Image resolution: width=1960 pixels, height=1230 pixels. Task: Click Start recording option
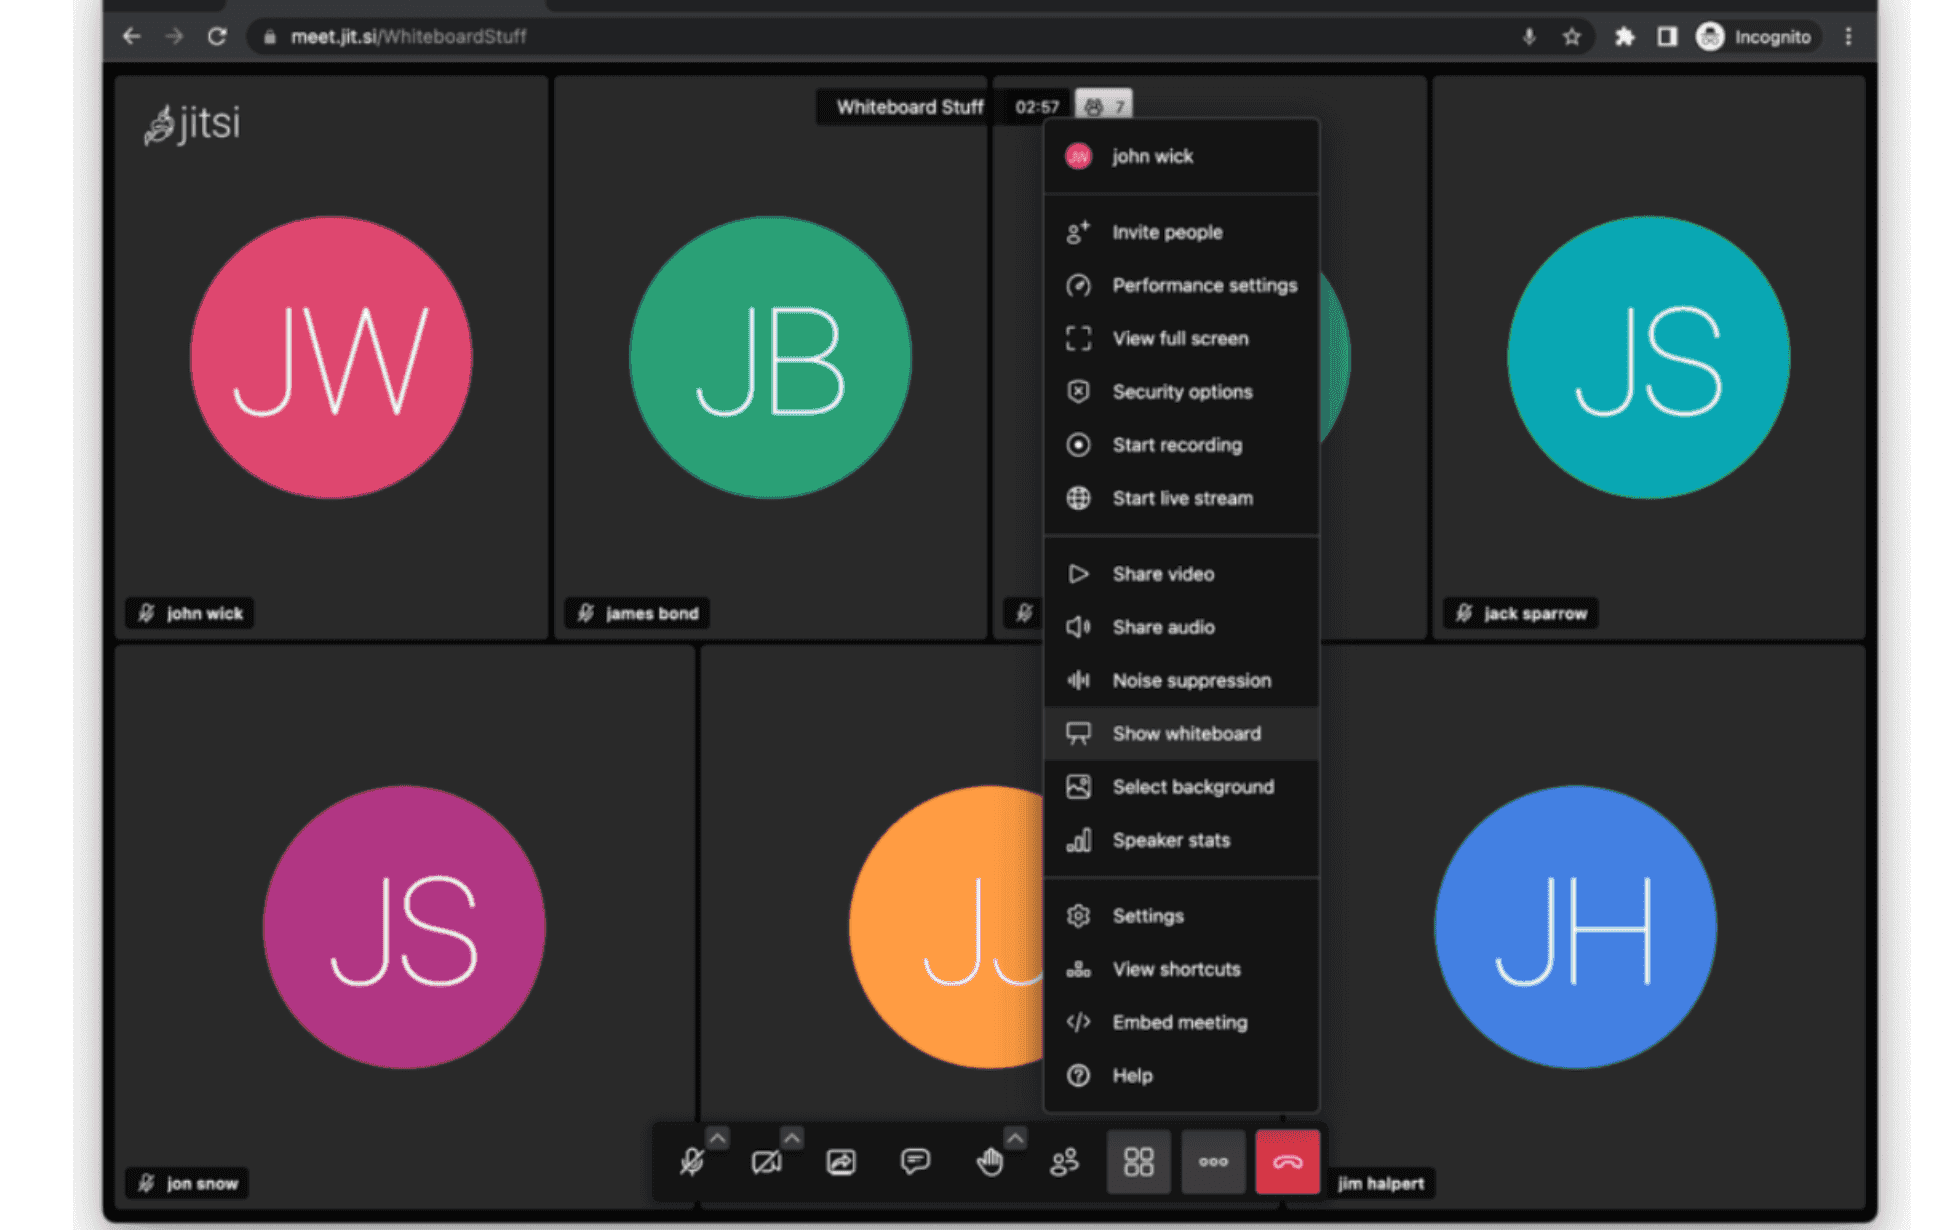pyautogui.click(x=1177, y=445)
